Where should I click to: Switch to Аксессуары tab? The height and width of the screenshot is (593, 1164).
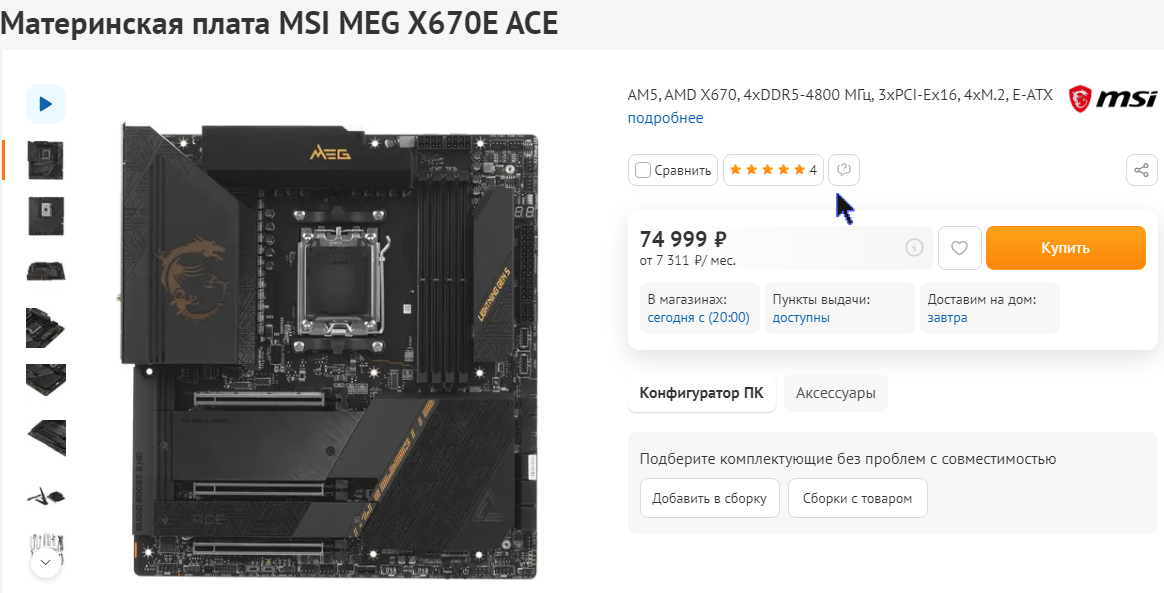pos(835,393)
